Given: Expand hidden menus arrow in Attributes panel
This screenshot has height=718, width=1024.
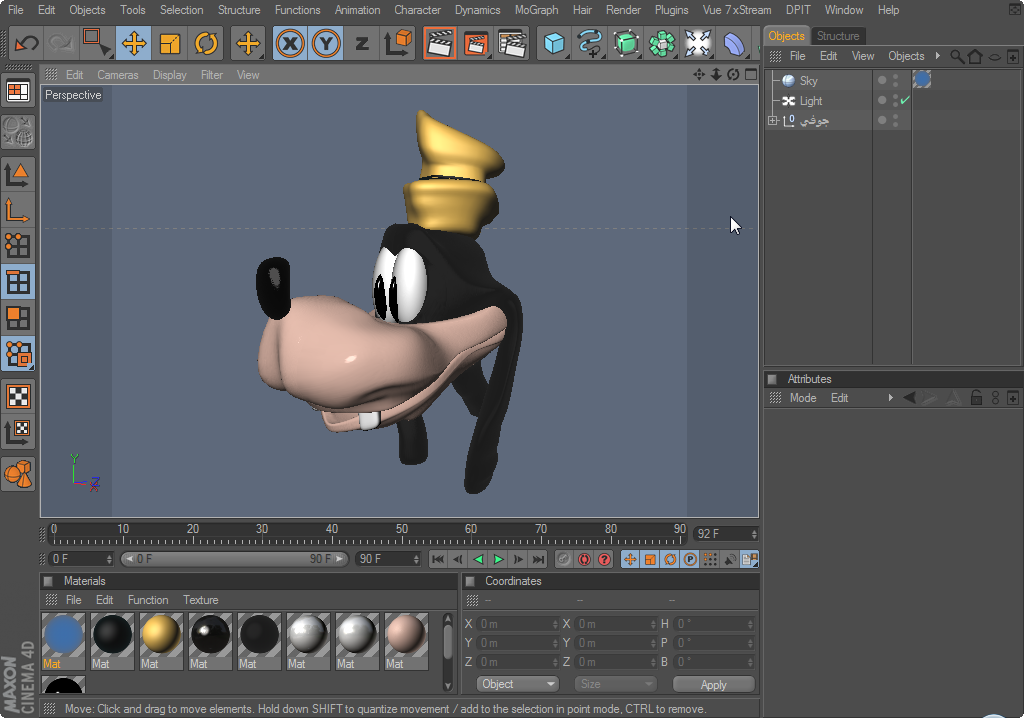Looking at the screenshot, I should (891, 398).
